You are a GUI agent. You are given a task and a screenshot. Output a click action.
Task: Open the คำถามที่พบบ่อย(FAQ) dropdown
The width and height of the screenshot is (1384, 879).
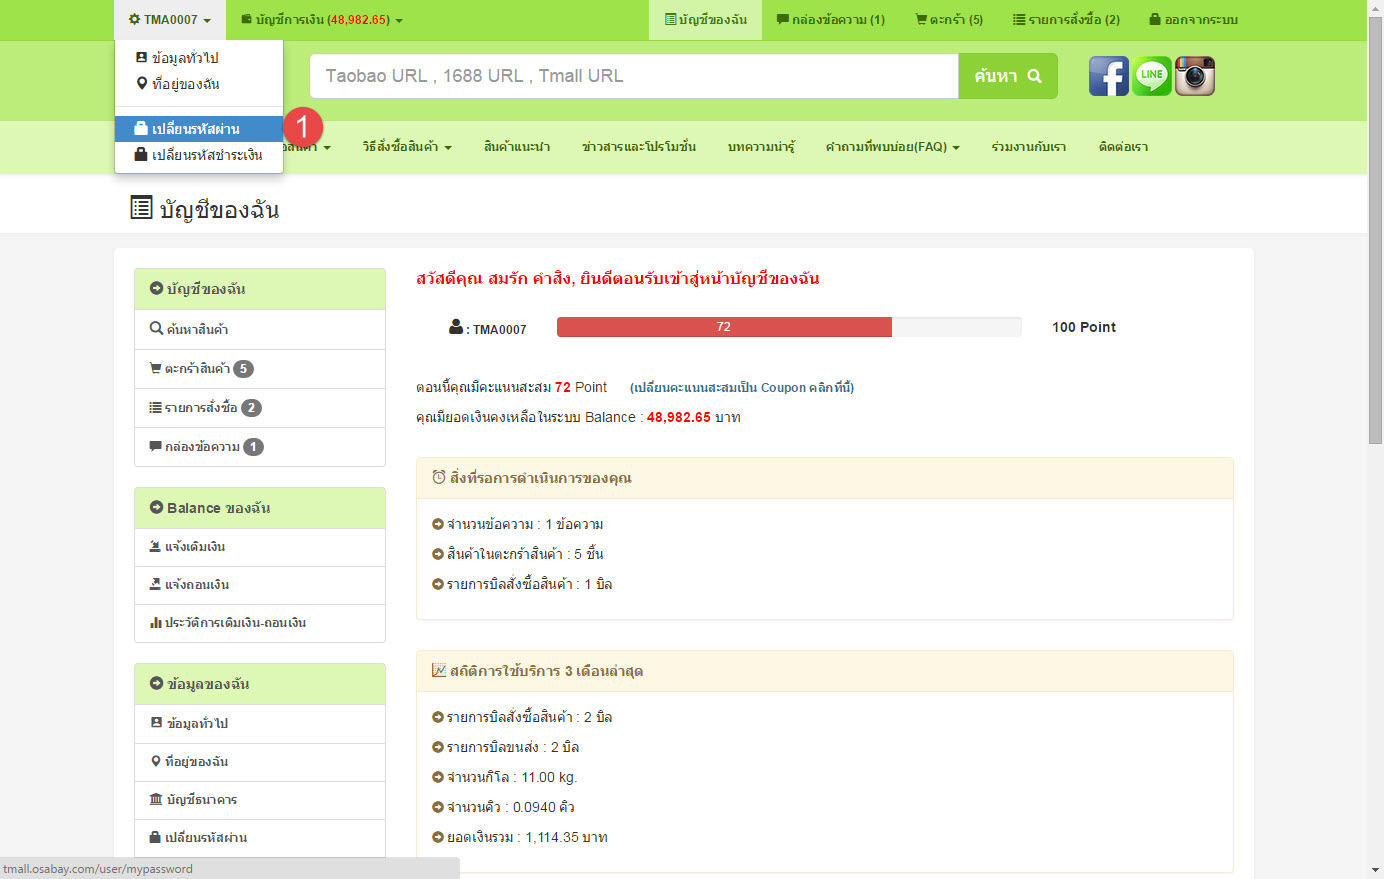click(x=891, y=147)
